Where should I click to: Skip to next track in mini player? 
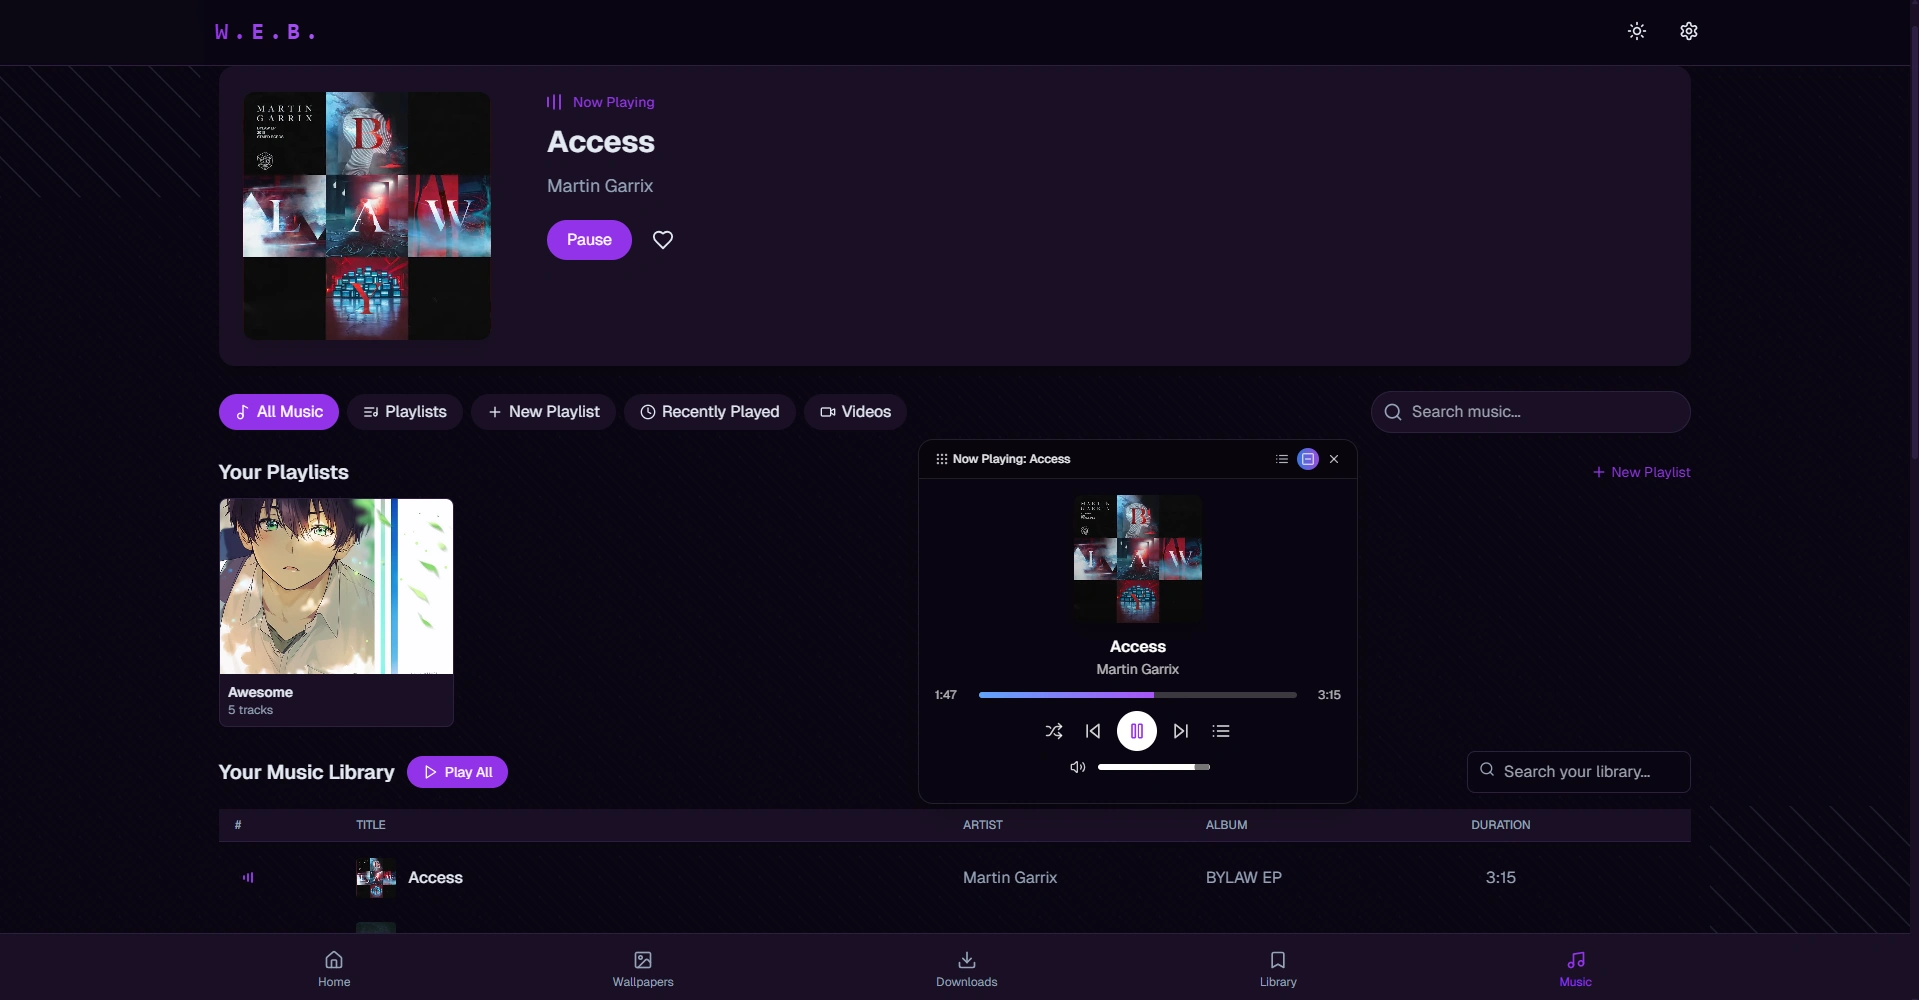(1181, 731)
